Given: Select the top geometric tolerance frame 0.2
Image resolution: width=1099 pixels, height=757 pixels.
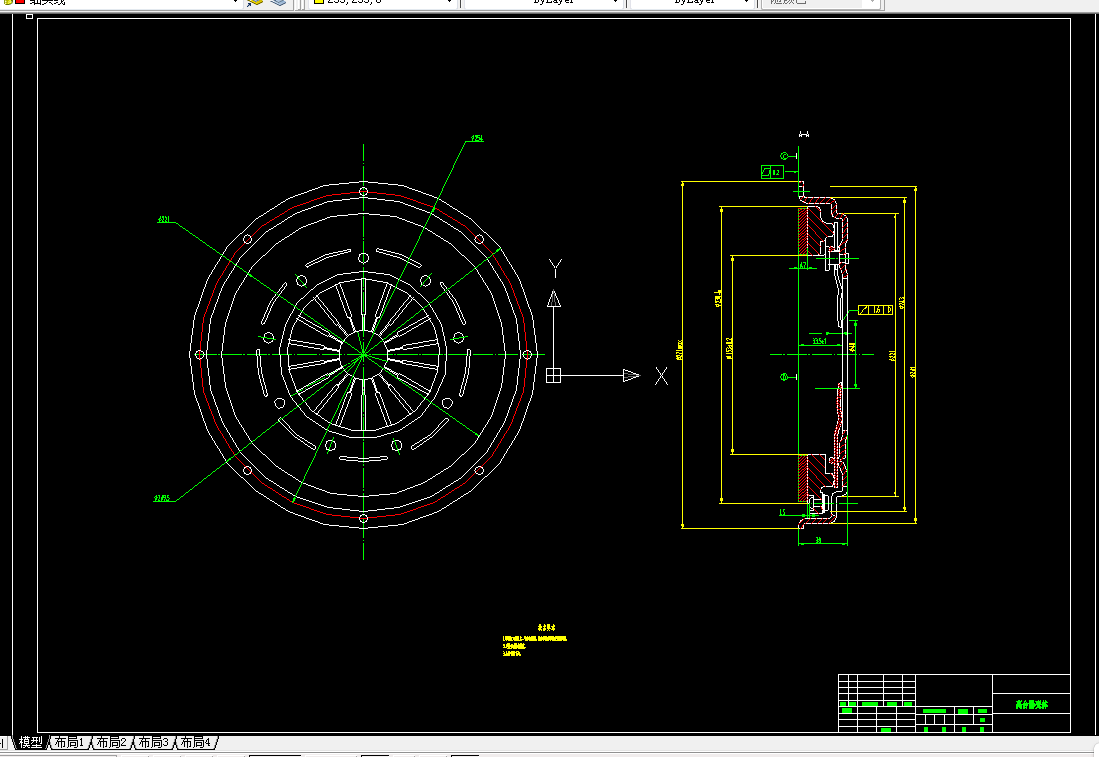Looking at the screenshot, I should coord(772,172).
